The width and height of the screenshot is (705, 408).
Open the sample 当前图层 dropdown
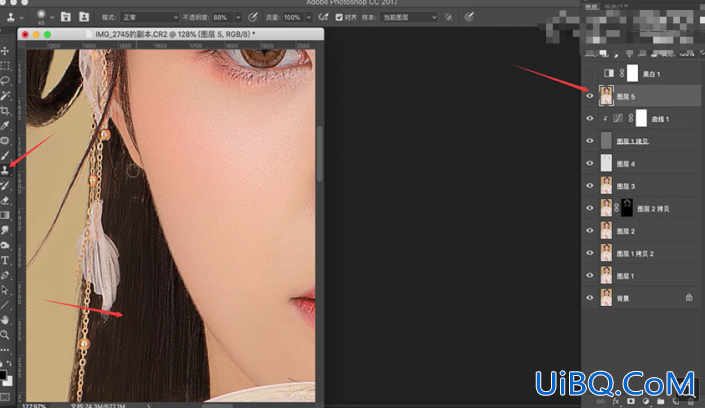(x=409, y=18)
